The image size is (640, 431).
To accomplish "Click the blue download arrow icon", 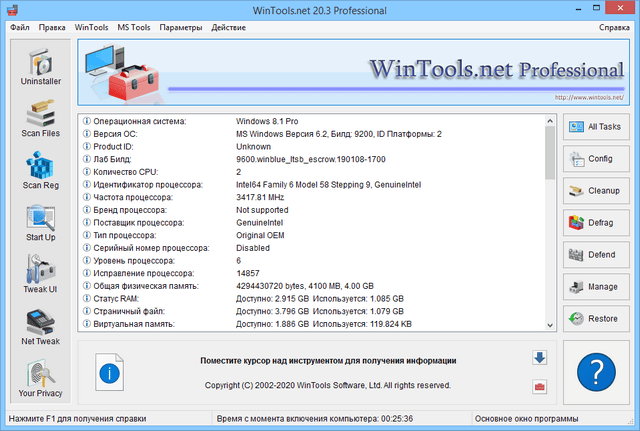I will click(539, 358).
